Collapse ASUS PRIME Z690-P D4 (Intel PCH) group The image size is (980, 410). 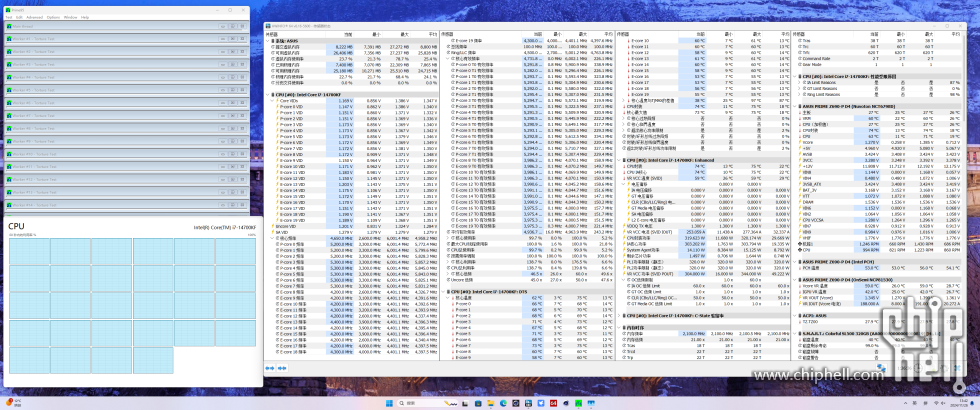795,261
